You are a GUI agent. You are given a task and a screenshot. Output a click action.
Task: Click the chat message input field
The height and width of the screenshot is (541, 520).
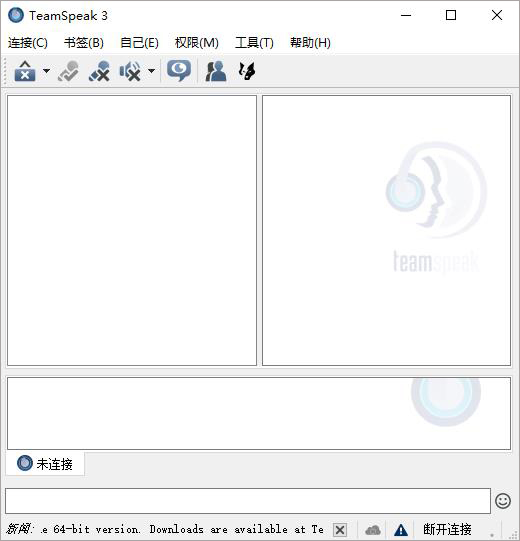(x=248, y=501)
